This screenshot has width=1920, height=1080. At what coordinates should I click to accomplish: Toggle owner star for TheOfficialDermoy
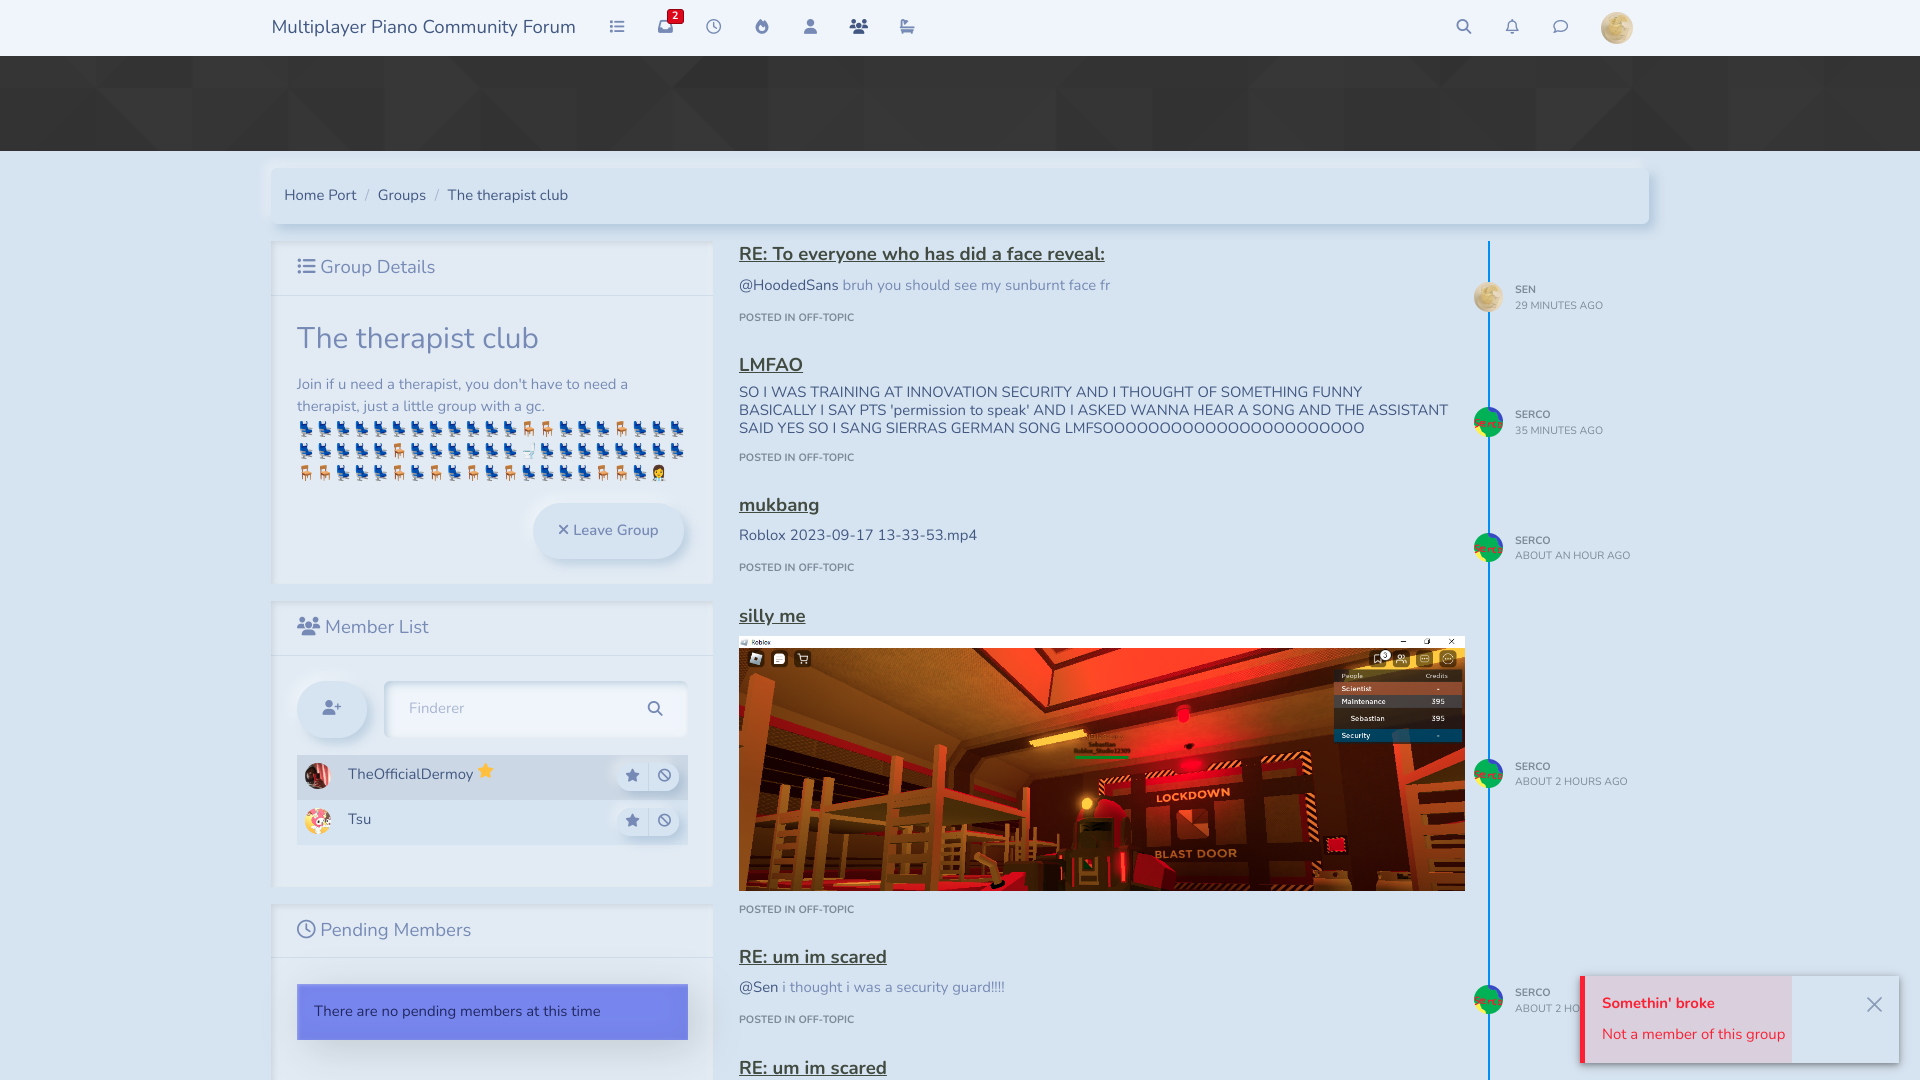[x=632, y=776]
